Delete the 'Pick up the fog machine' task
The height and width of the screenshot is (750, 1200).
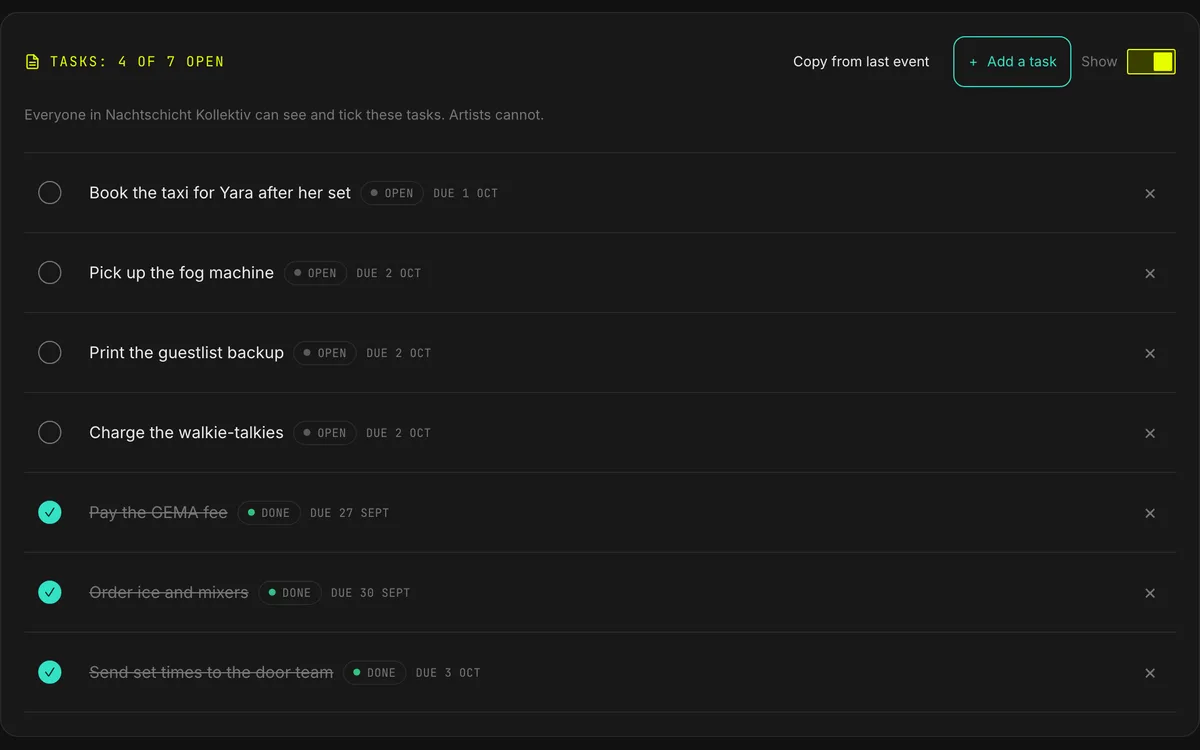point(1150,273)
